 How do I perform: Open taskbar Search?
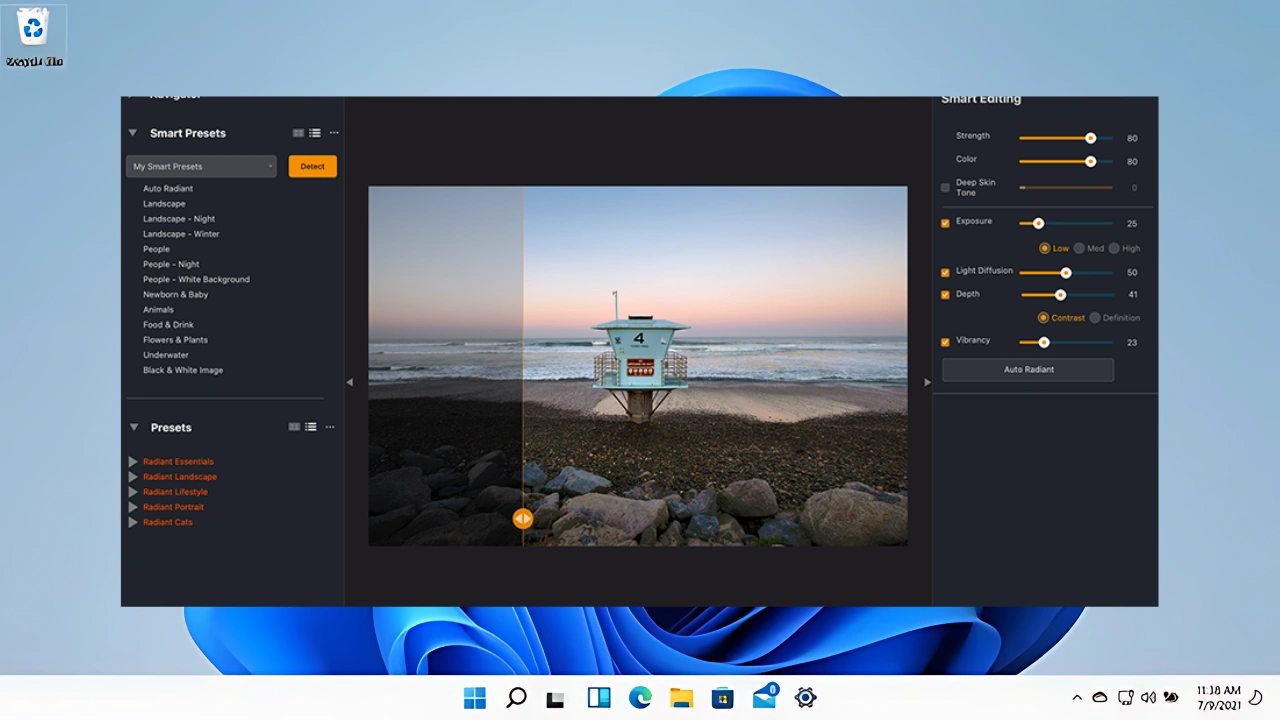[x=516, y=698]
